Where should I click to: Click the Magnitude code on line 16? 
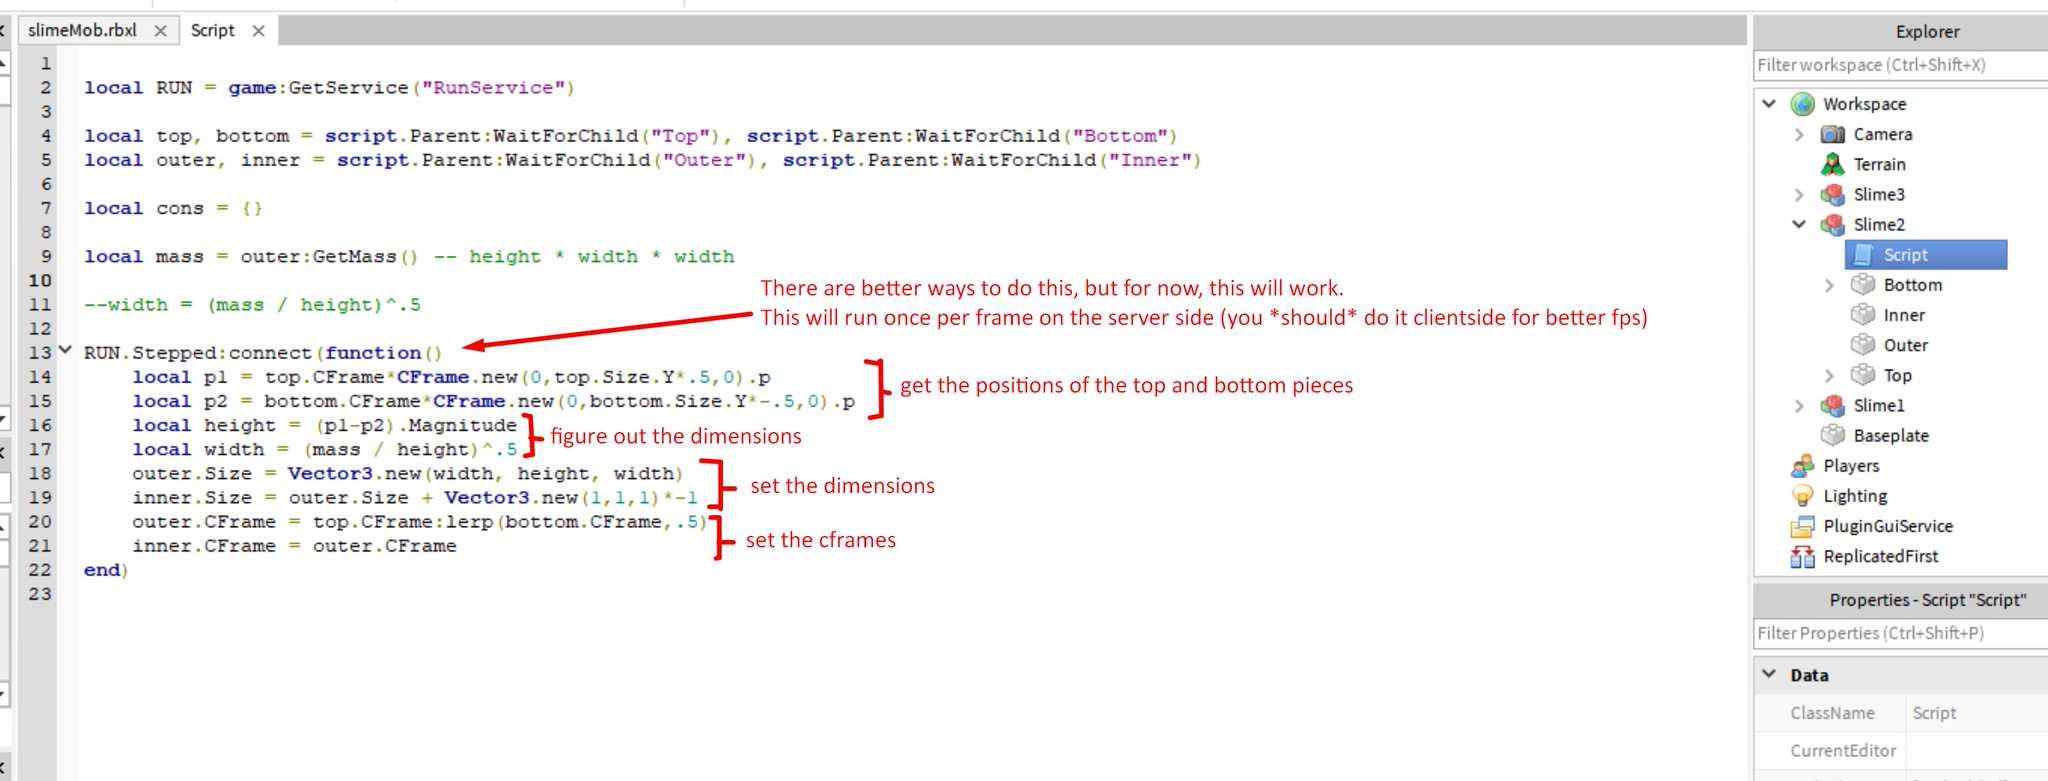coord(462,425)
